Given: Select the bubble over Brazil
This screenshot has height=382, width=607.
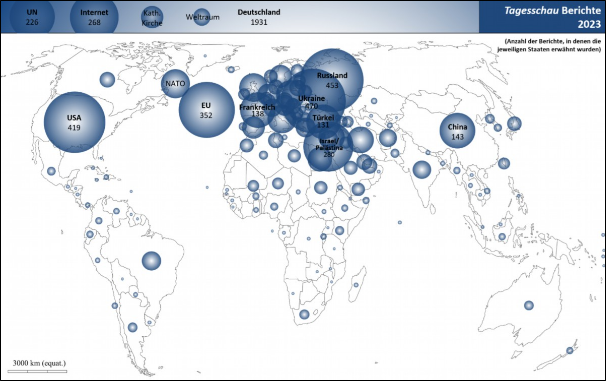Looking at the screenshot, I should click(151, 261).
